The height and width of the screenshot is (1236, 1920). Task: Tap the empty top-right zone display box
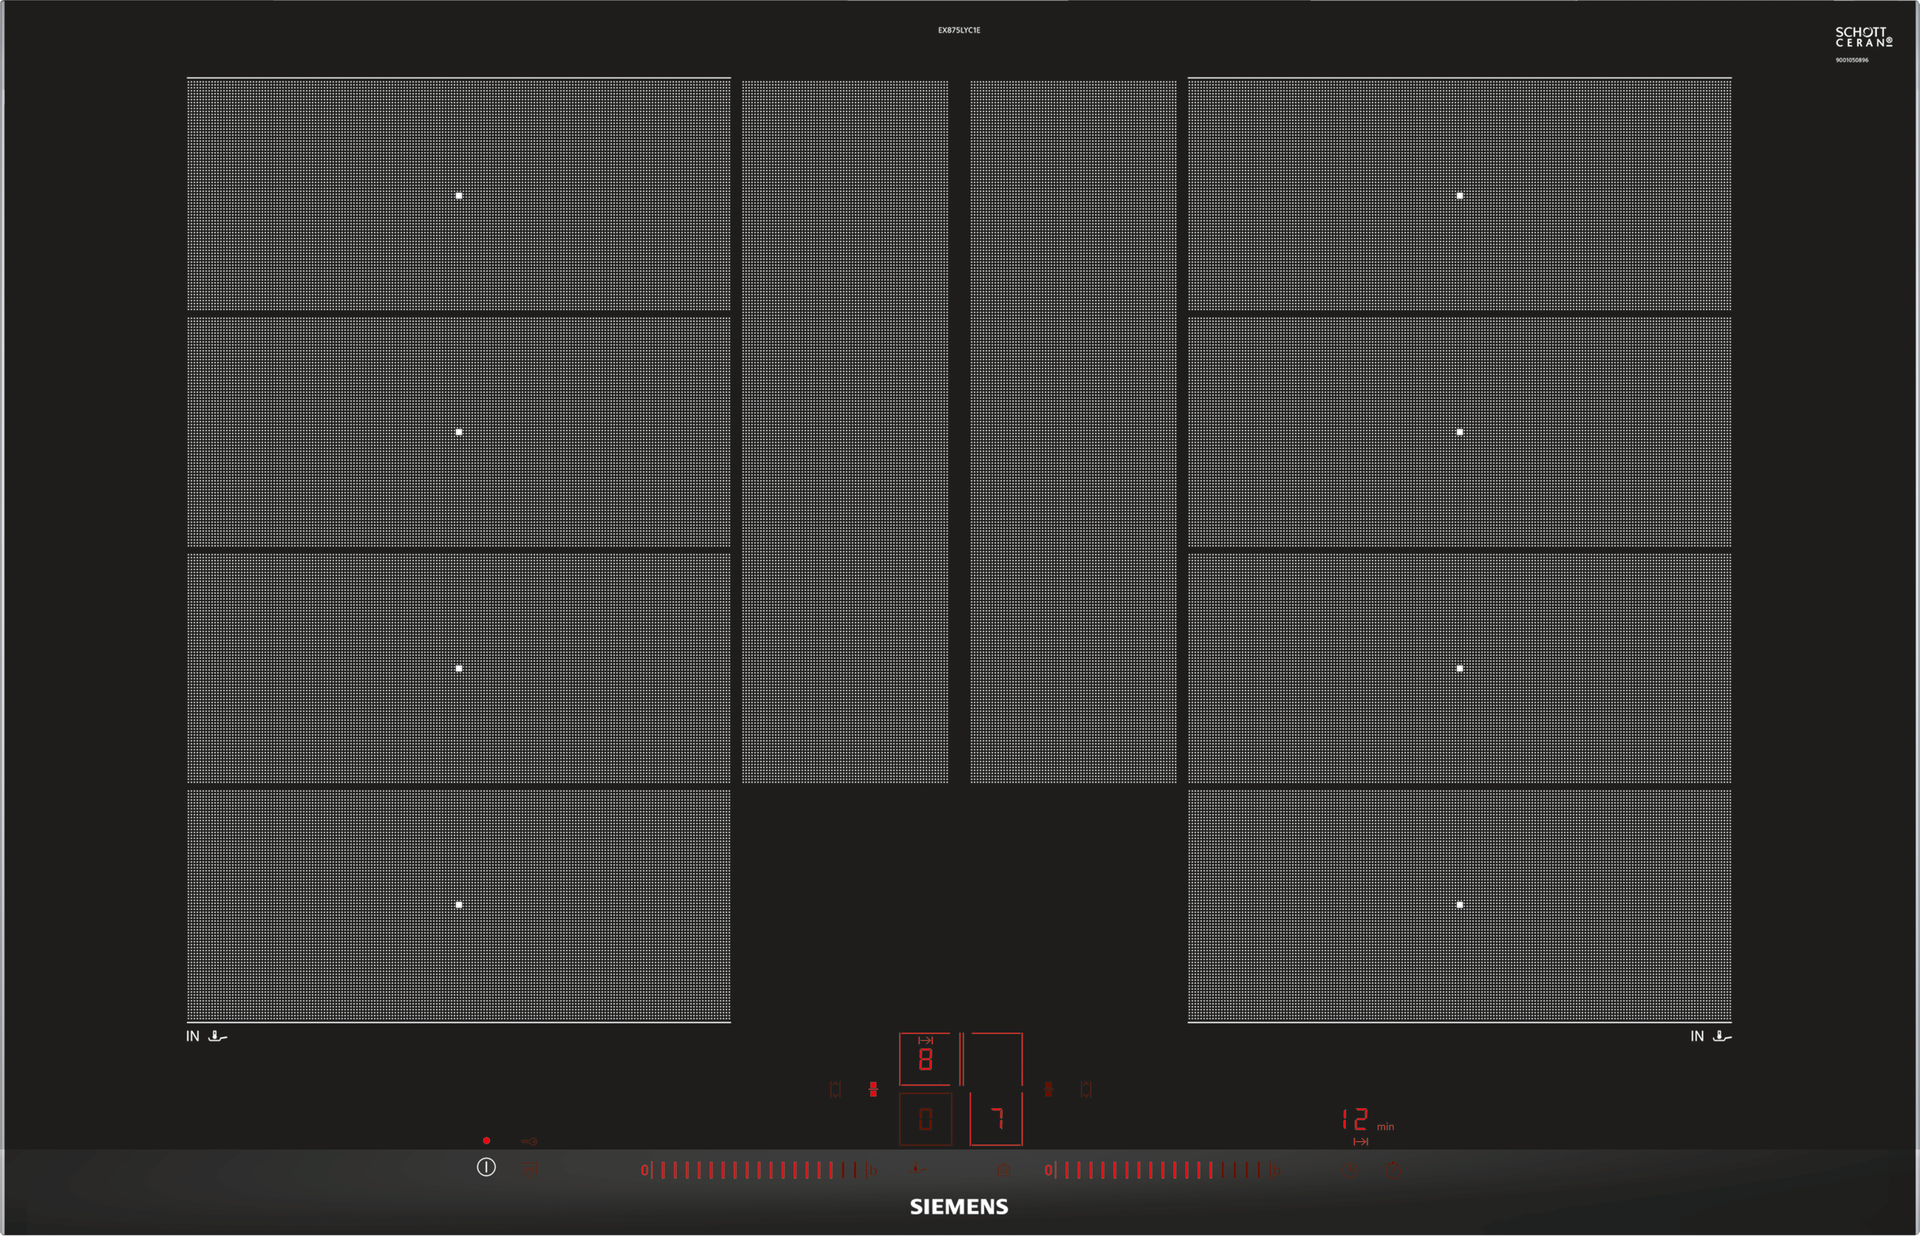tap(996, 1060)
